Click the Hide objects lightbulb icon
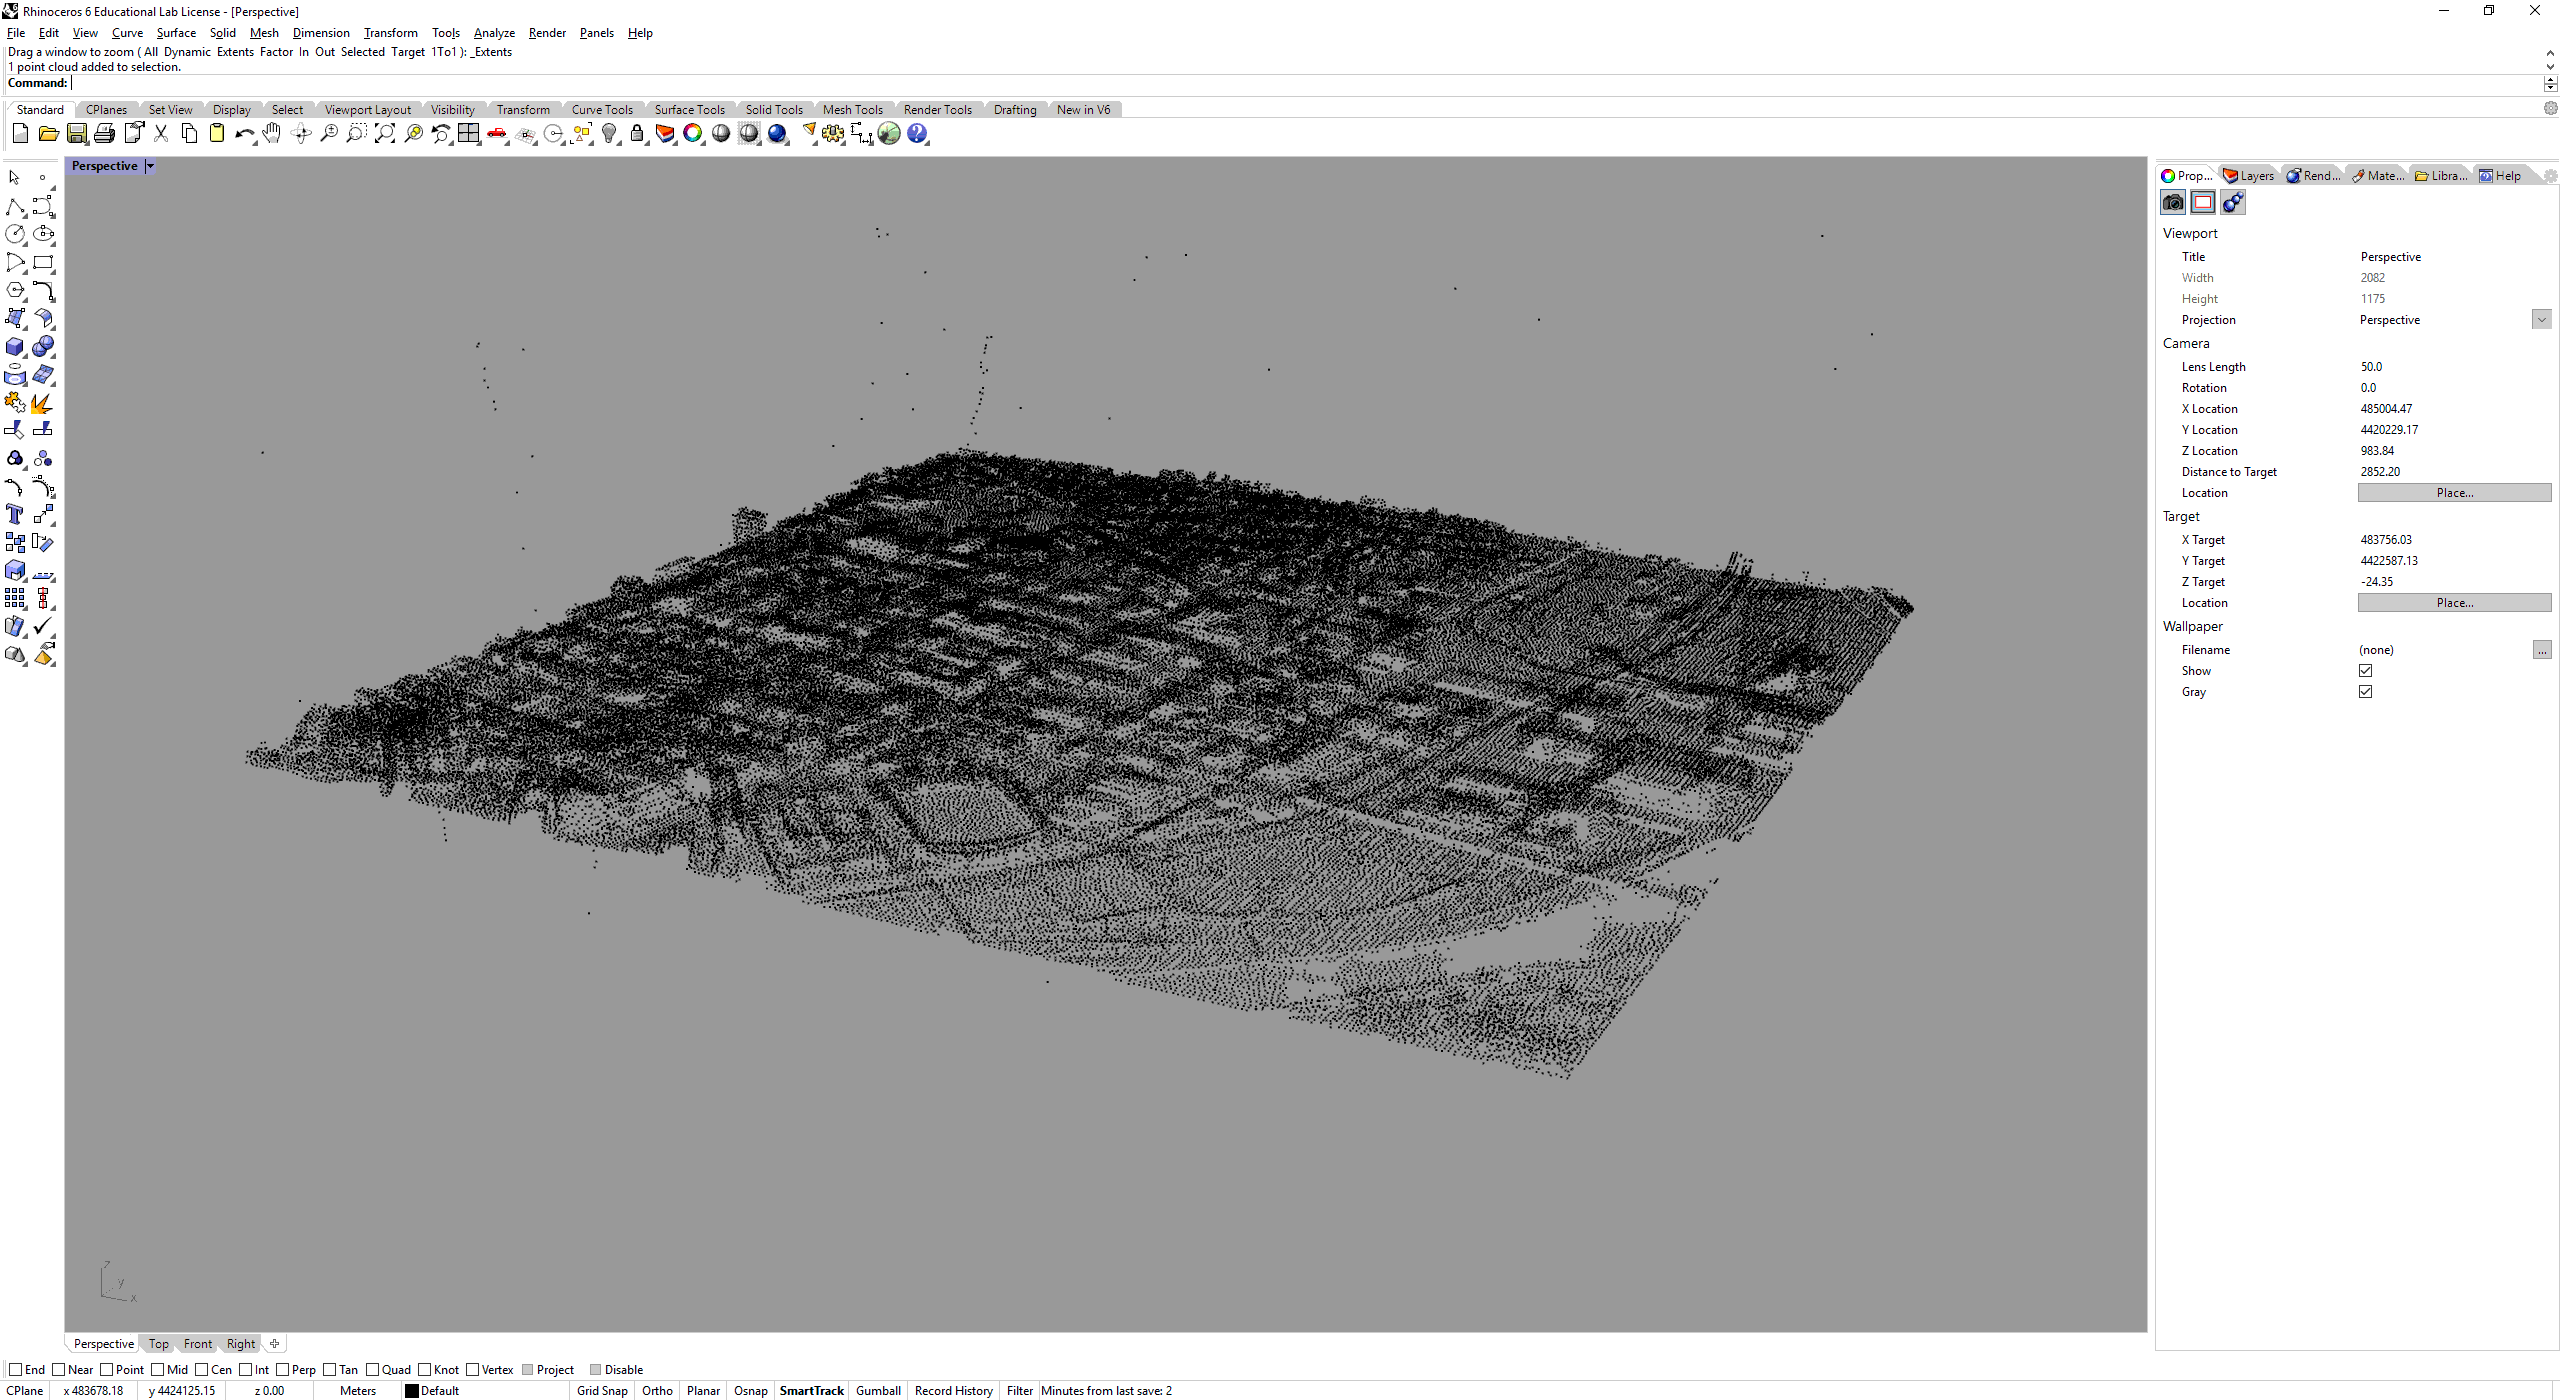 pyautogui.click(x=609, y=134)
